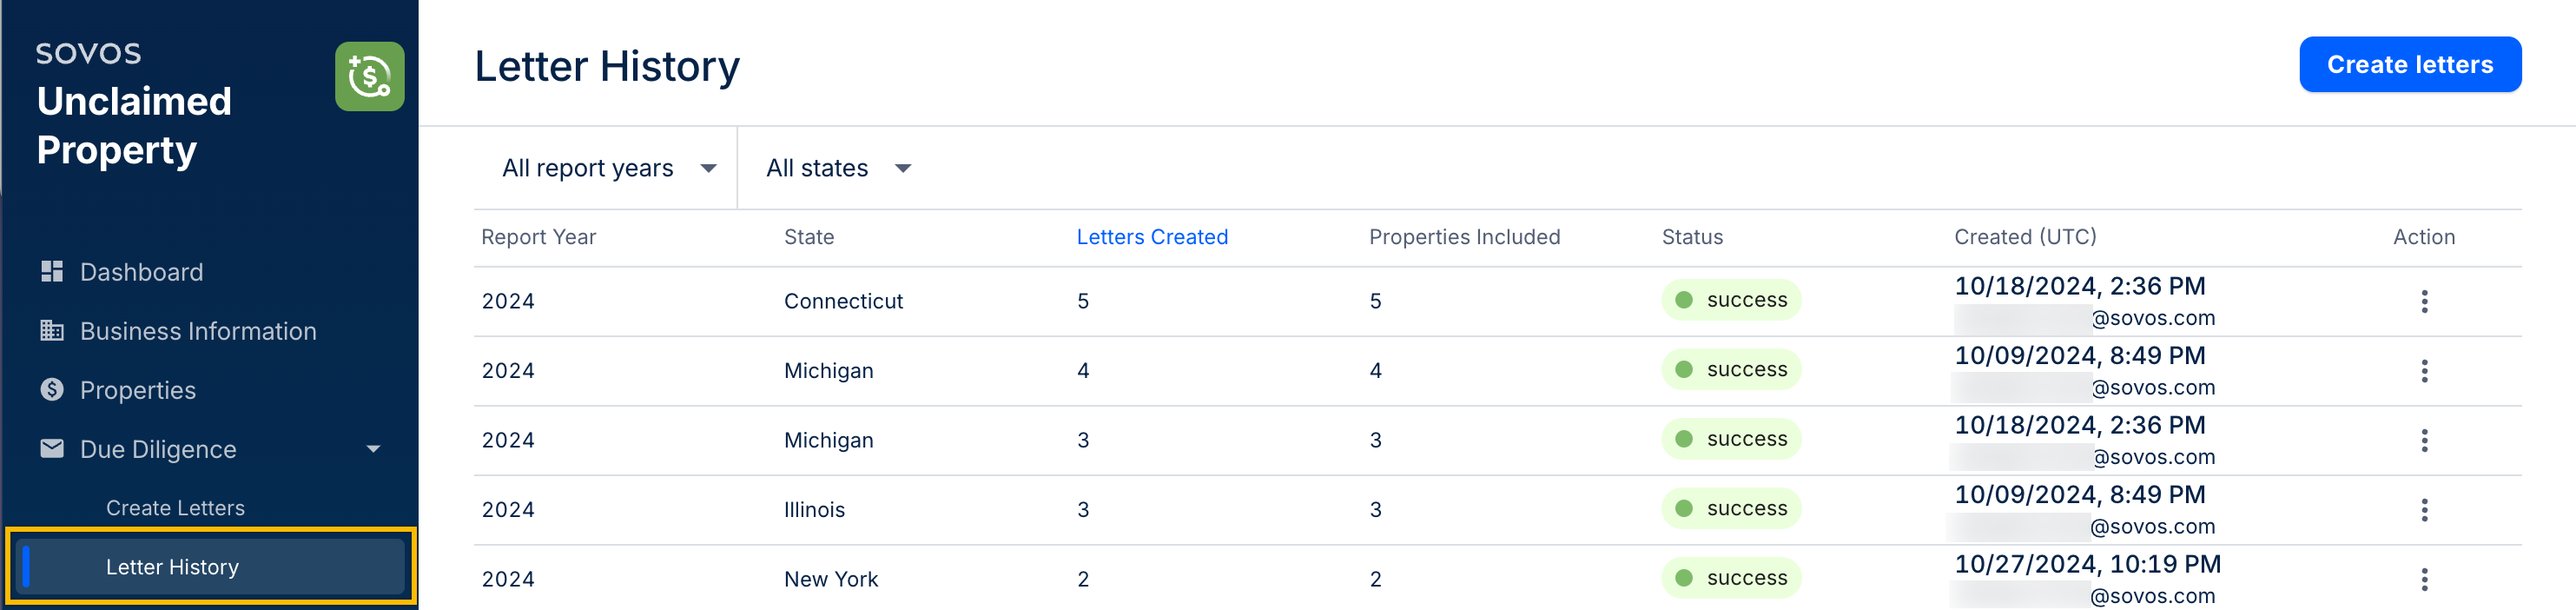Viewport: 2576px width, 610px height.
Task: Collapse the Due Diligence menu arrow
Action: (373, 449)
